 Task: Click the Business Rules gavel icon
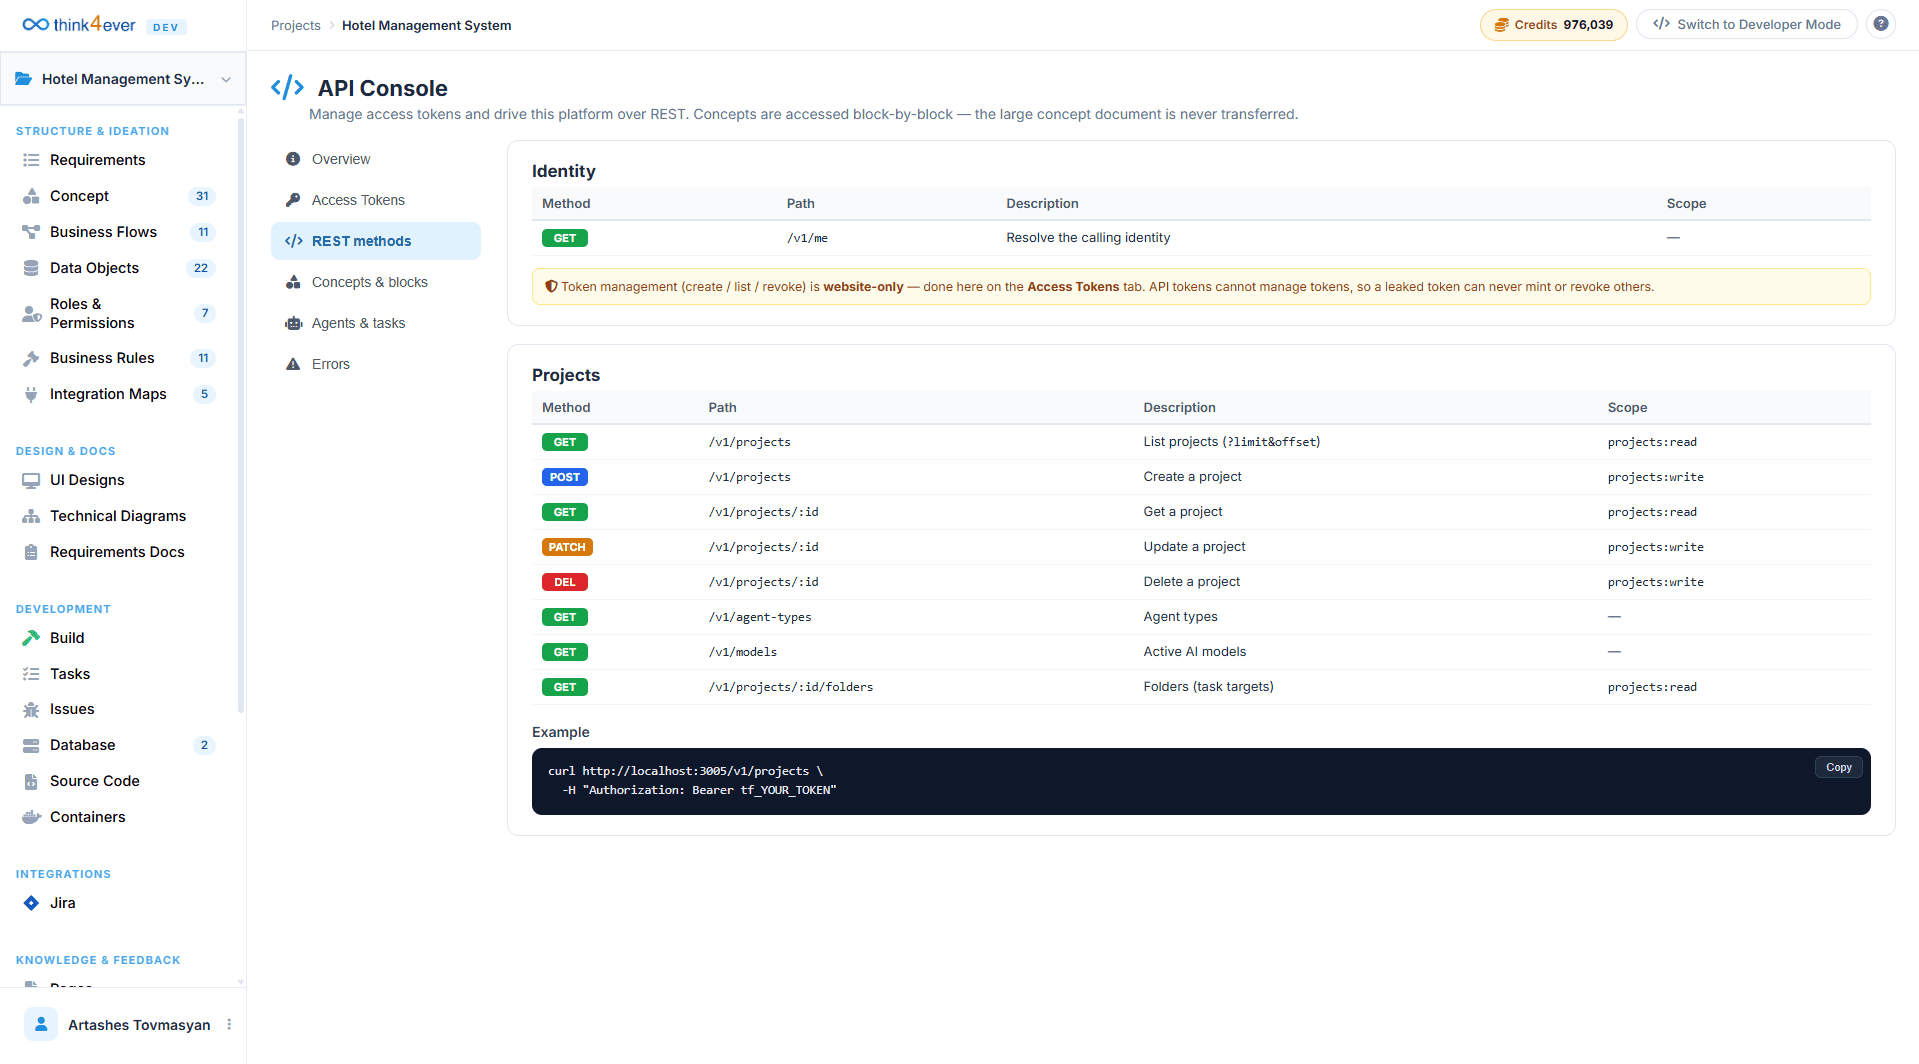(x=31, y=358)
